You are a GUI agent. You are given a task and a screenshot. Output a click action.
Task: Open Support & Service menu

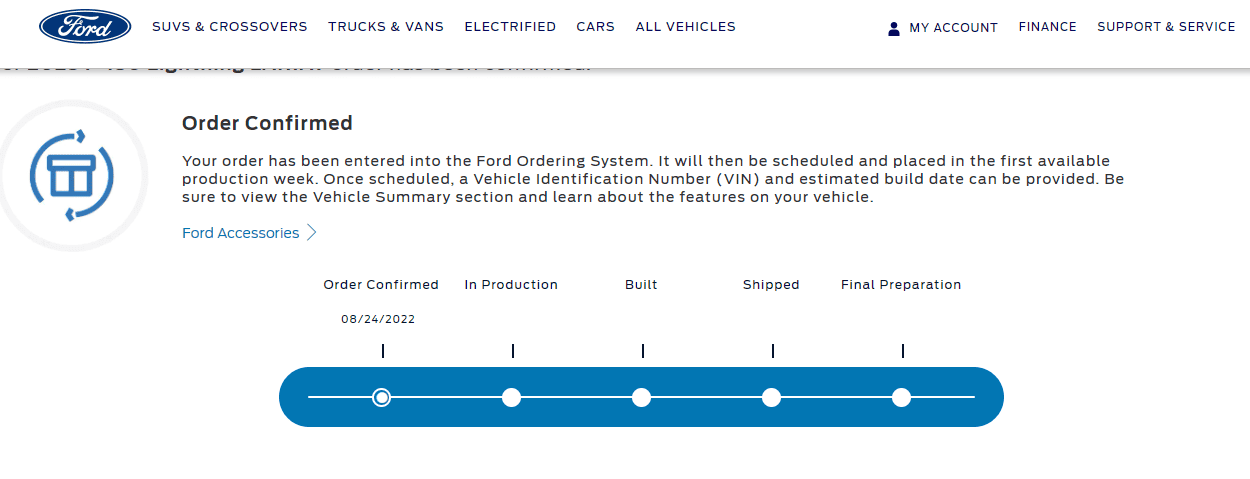(x=1166, y=27)
